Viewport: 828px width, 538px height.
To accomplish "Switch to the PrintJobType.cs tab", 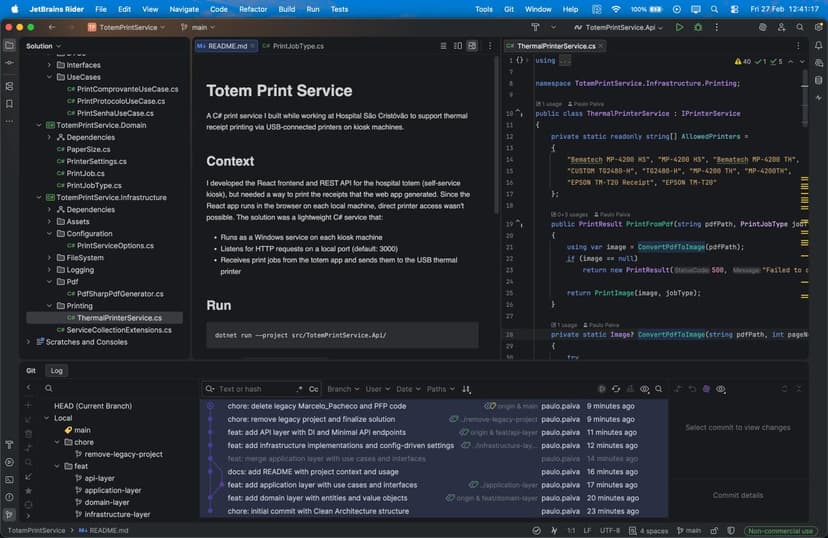I will coord(297,46).
